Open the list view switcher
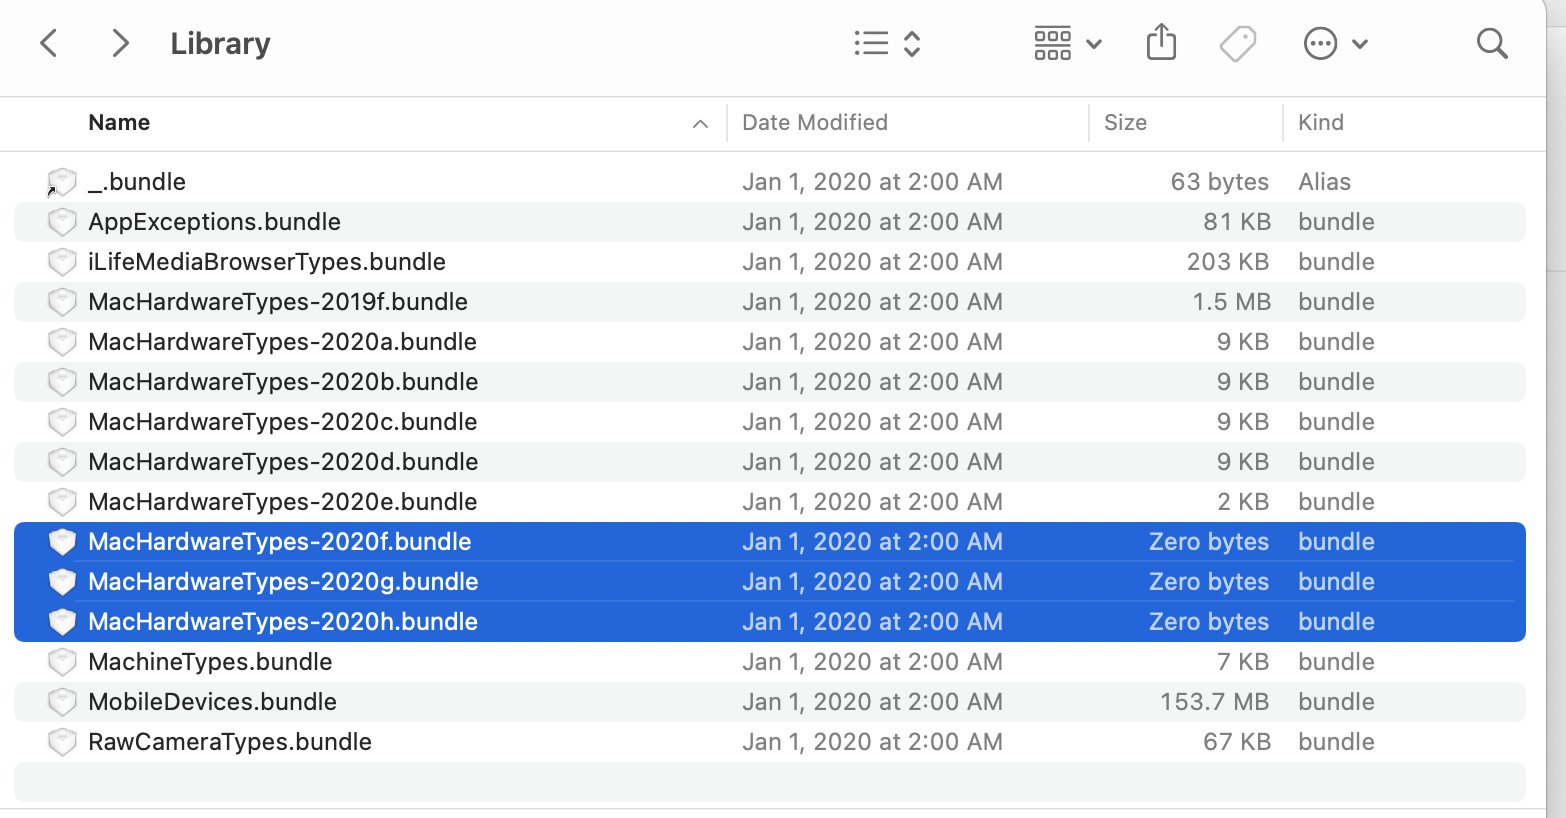This screenshot has height=818, width=1566. (x=887, y=43)
